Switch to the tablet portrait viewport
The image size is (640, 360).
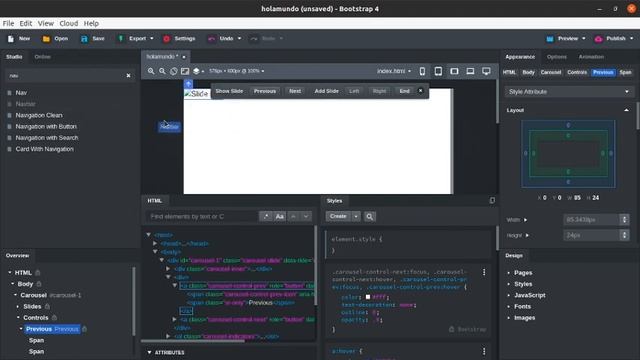[438, 71]
